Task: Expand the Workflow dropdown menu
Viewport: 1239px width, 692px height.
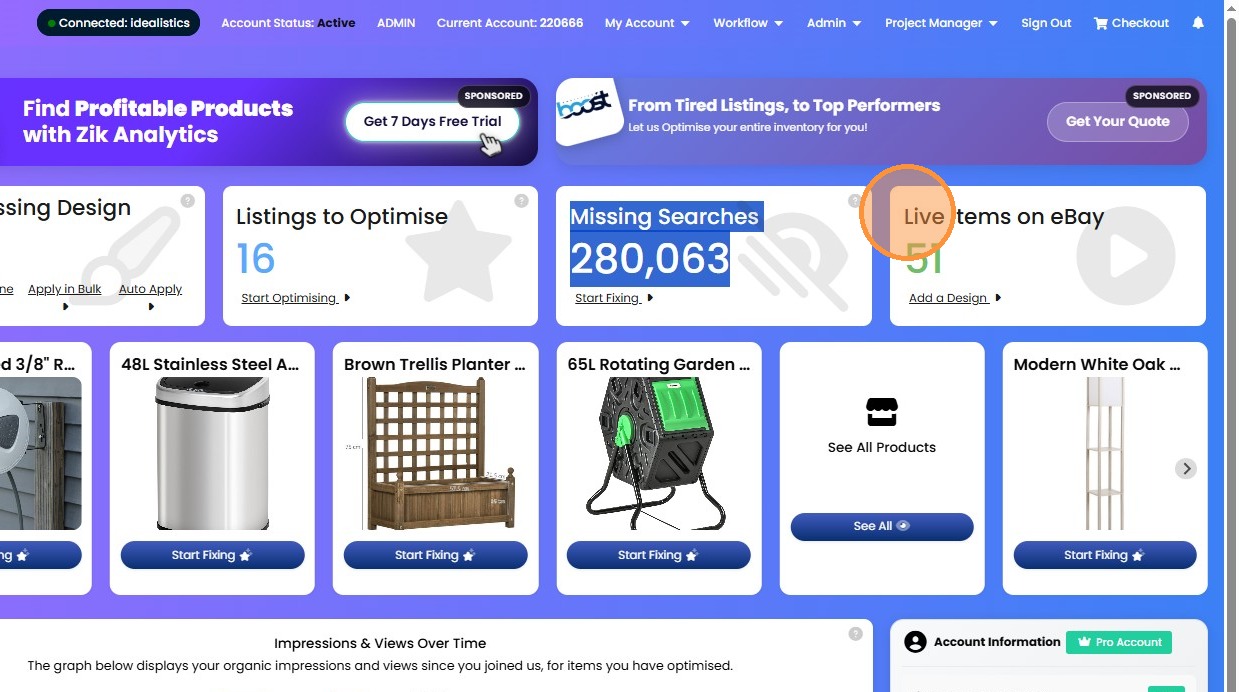Action: tap(748, 23)
